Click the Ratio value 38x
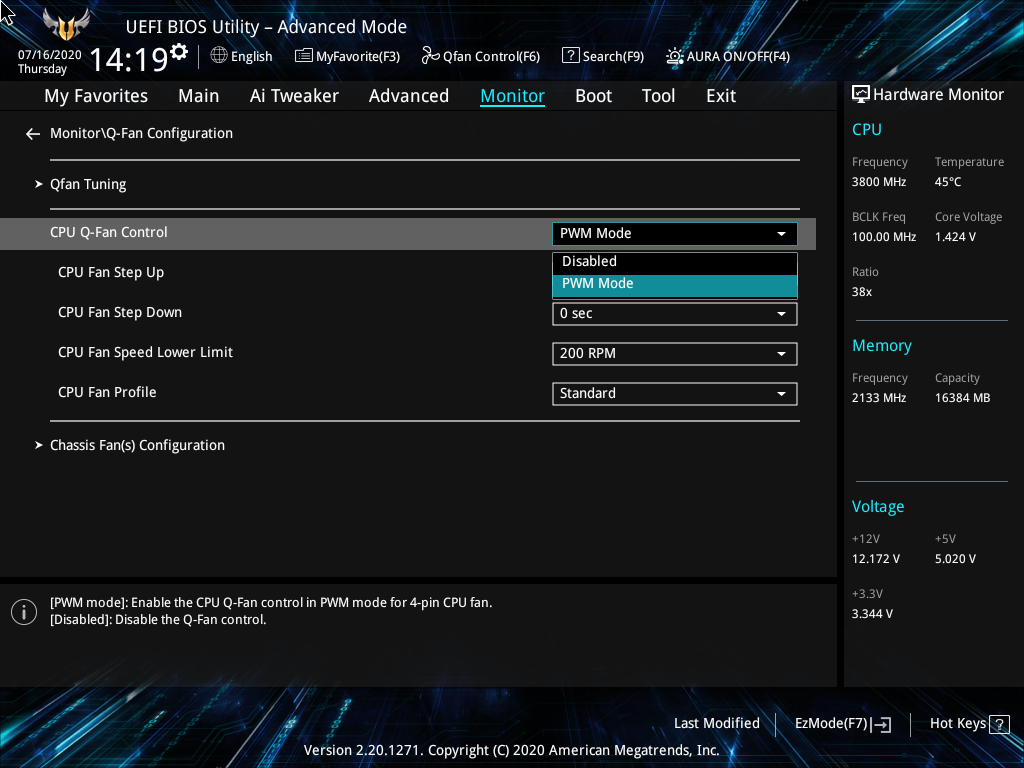Image resolution: width=1024 pixels, height=768 pixels. [x=861, y=292]
